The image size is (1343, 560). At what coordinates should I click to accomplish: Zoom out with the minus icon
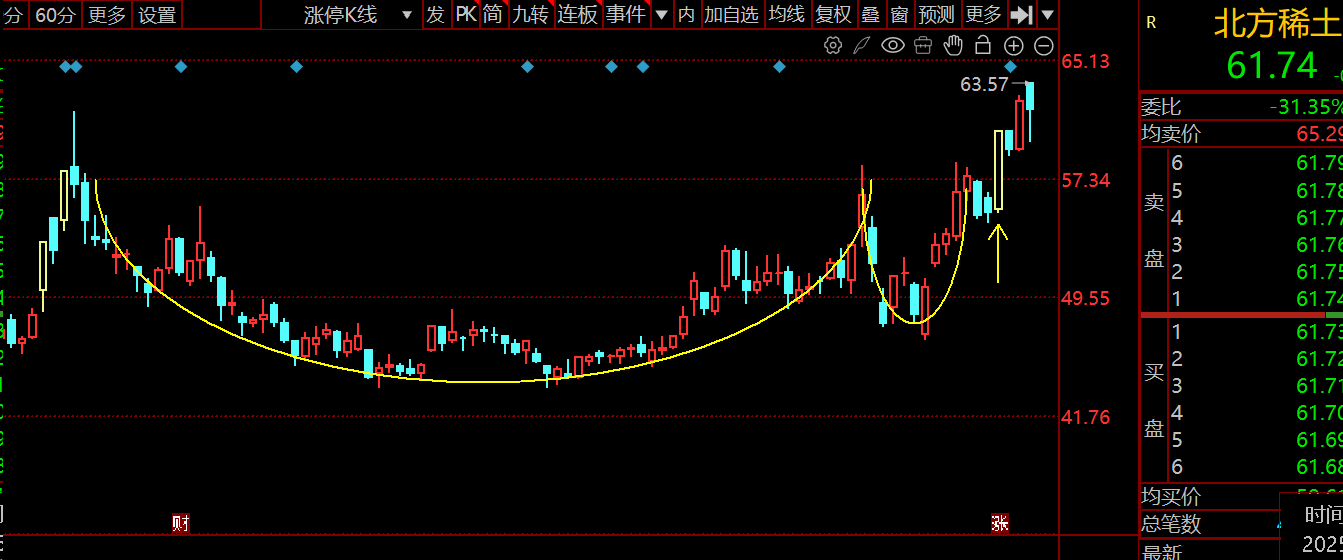point(1043,45)
